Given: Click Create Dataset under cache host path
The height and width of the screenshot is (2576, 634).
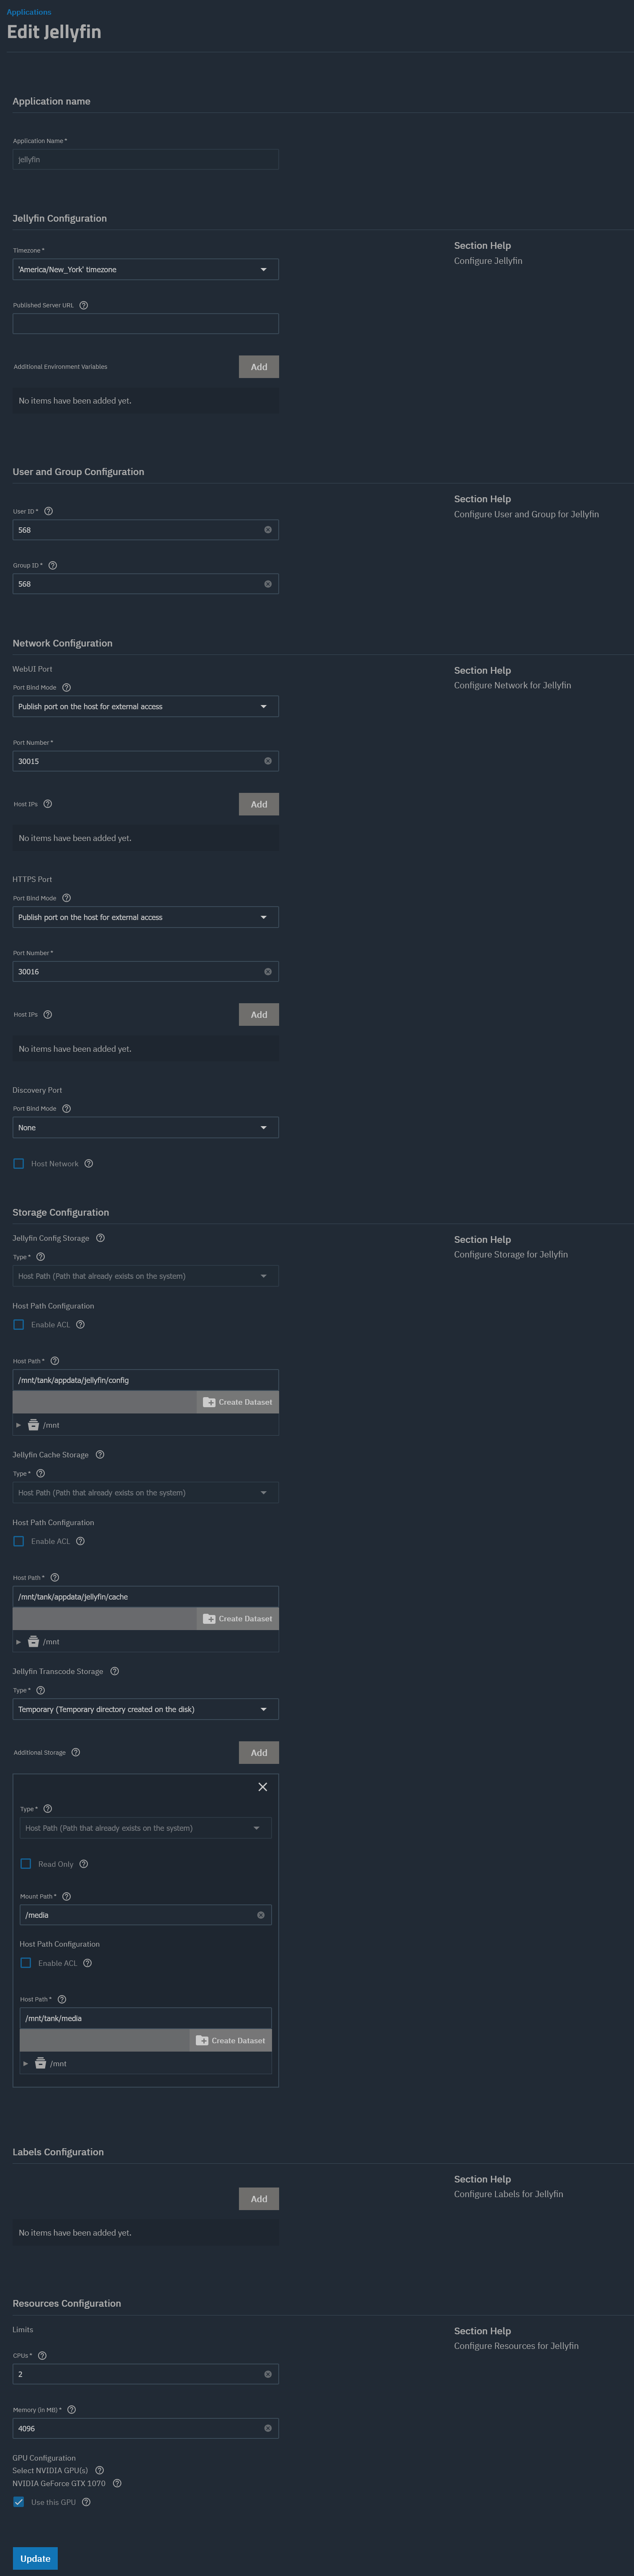Looking at the screenshot, I should point(238,1618).
